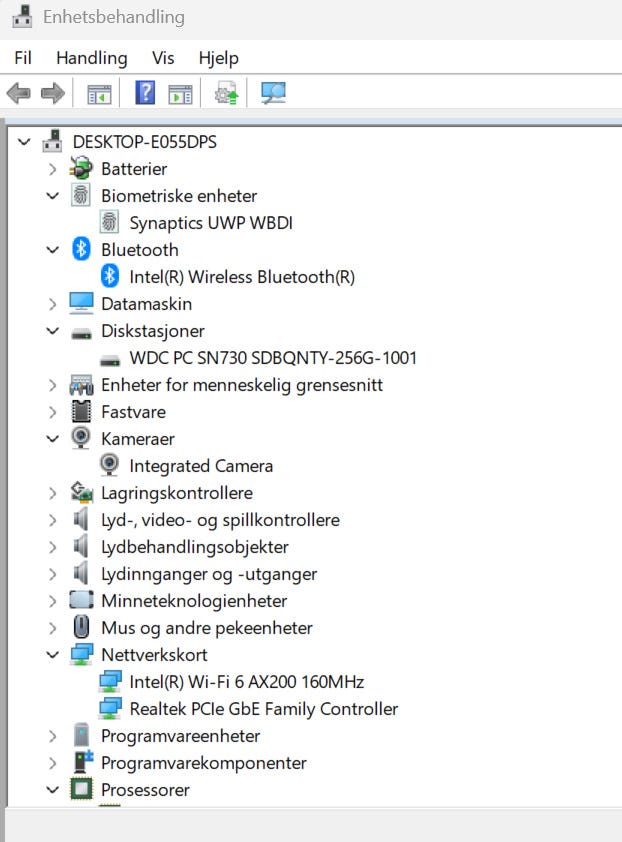The height and width of the screenshot is (842, 622).
Task: Click the Back arrow toolbar icon
Action: (x=19, y=93)
